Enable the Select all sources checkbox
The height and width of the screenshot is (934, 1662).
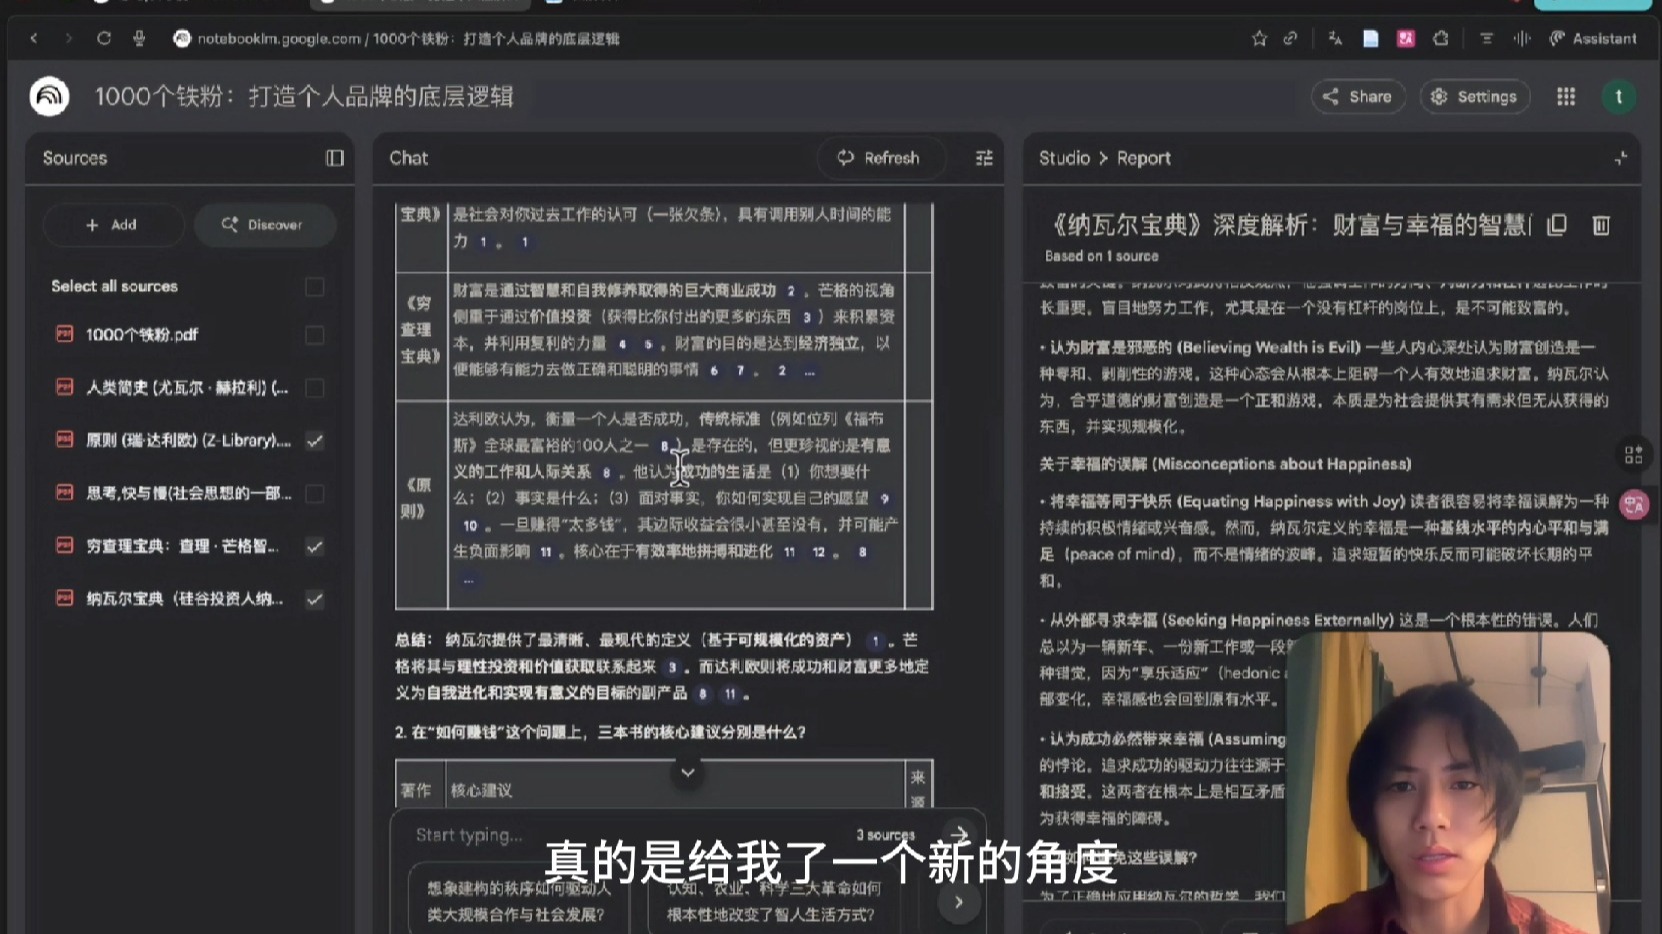coord(314,287)
